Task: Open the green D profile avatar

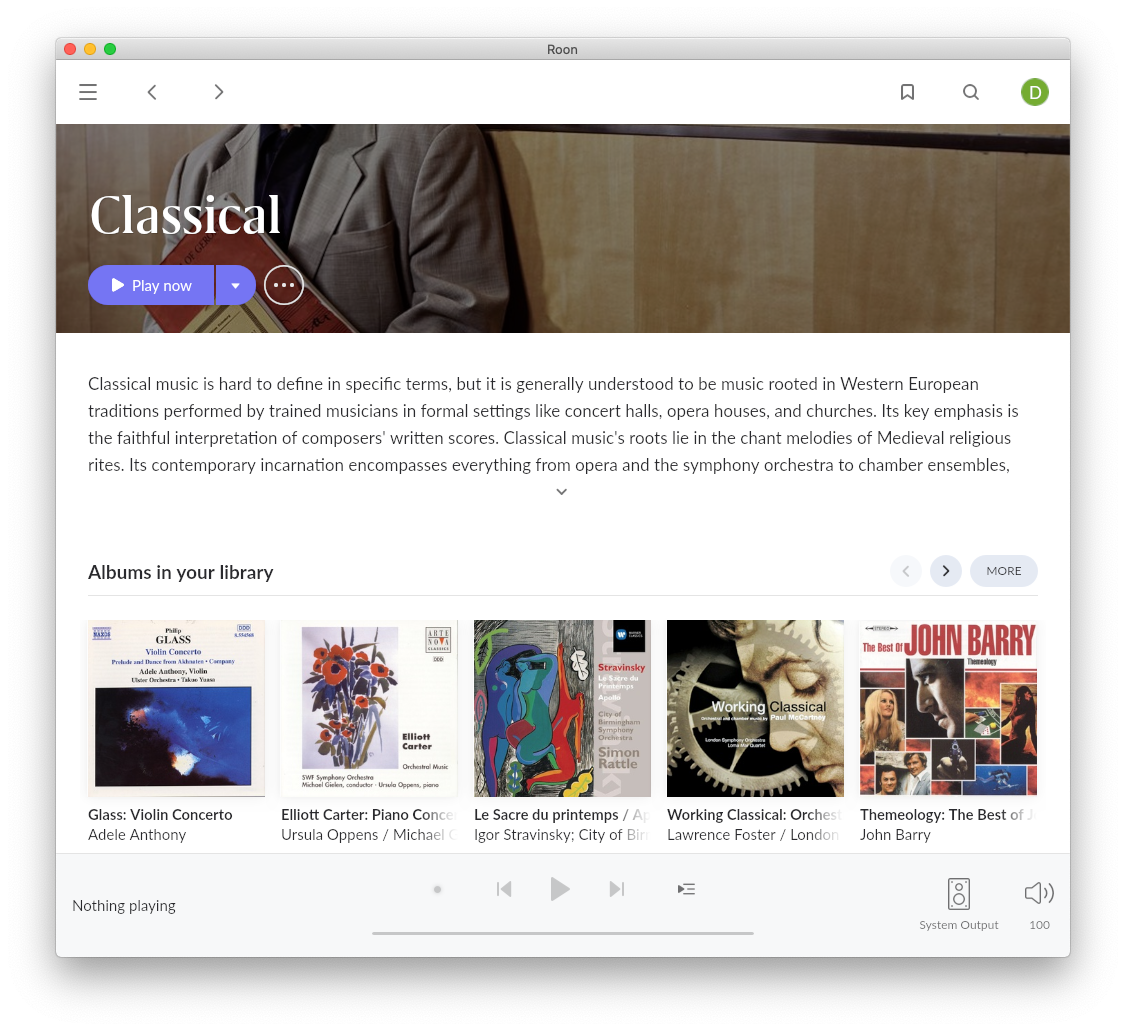Action: 1035,92
